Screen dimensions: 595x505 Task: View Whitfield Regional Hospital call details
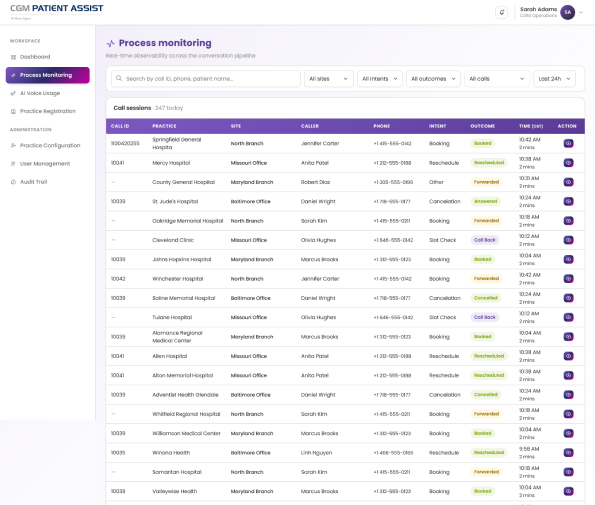point(568,414)
